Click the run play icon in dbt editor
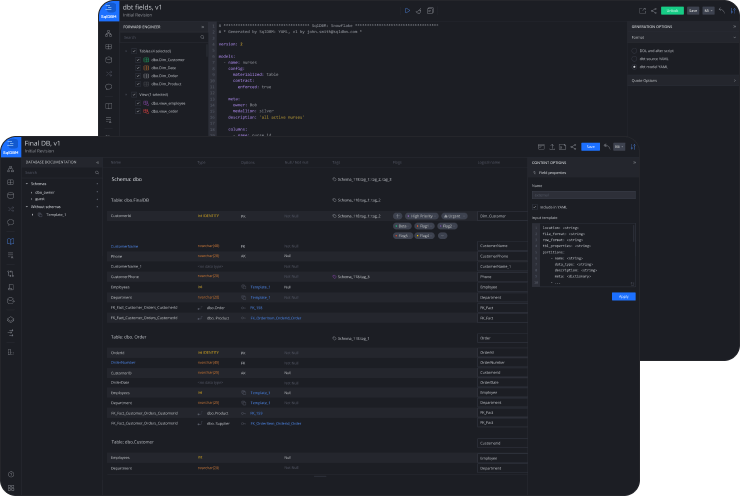 (406, 10)
